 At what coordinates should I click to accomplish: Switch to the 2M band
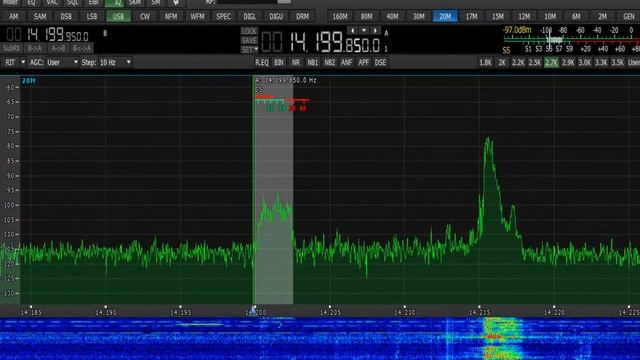click(x=602, y=17)
